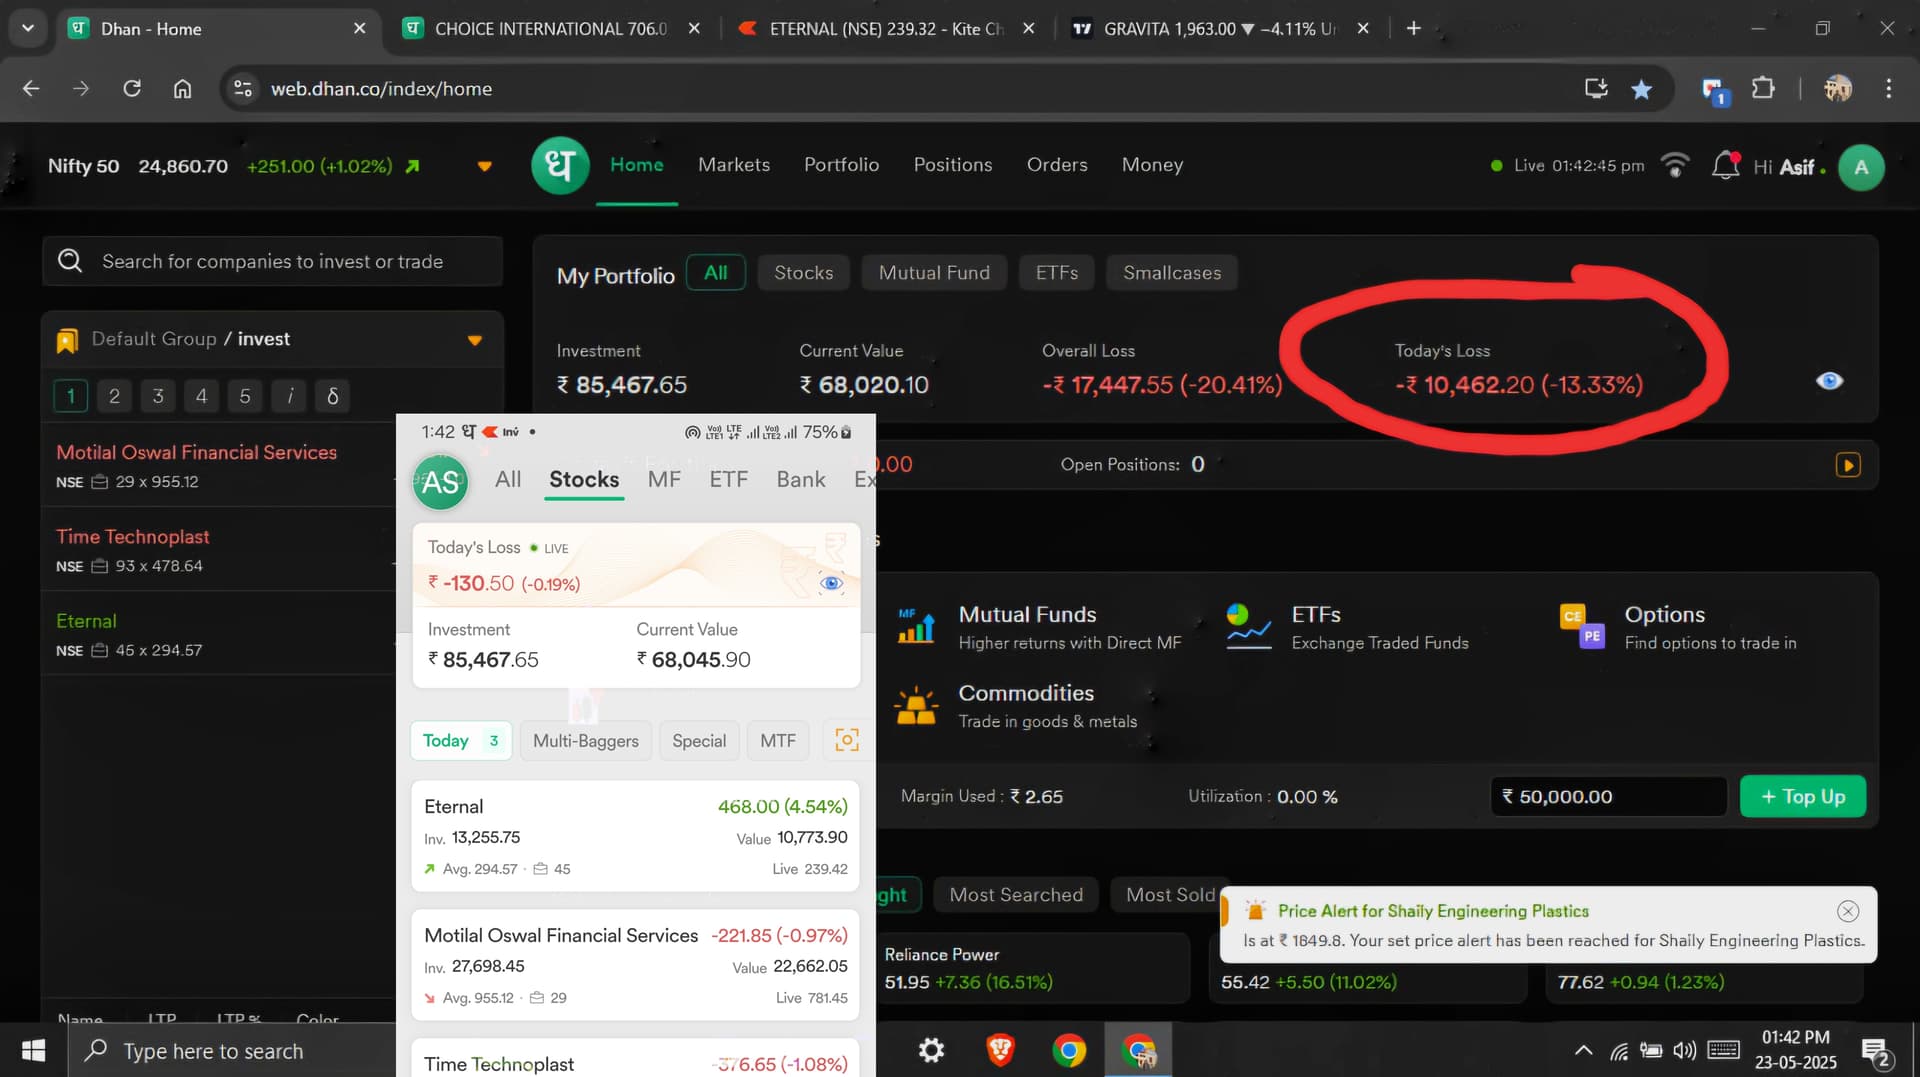Open Chrome extensions puzzle icon
Viewport: 1920px width, 1077px height.
pyautogui.click(x=1763, y=89)
